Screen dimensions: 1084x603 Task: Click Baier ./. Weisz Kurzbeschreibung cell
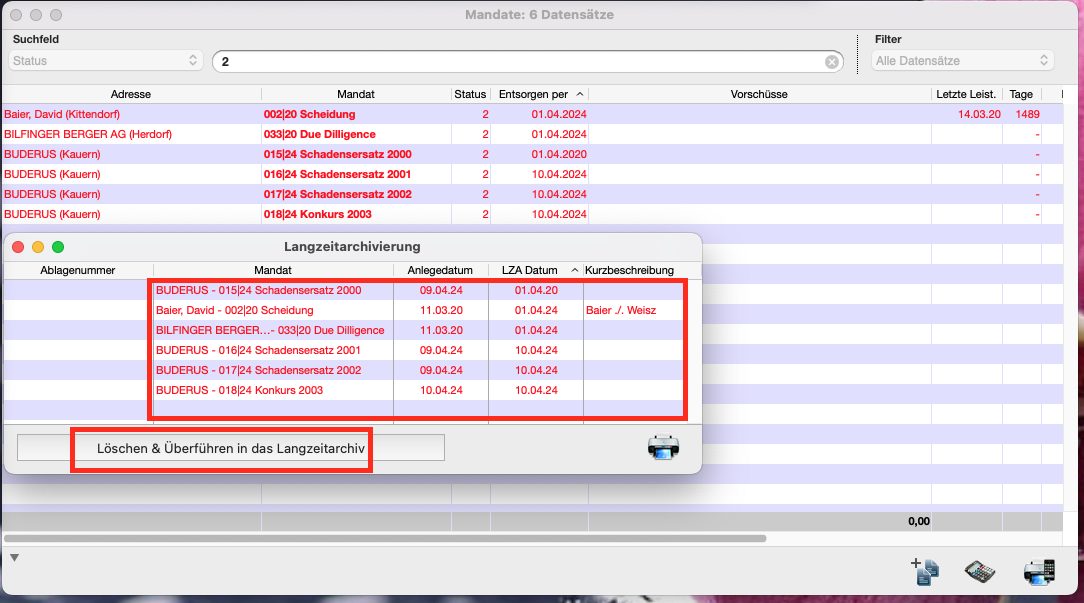tap(621, 310)
